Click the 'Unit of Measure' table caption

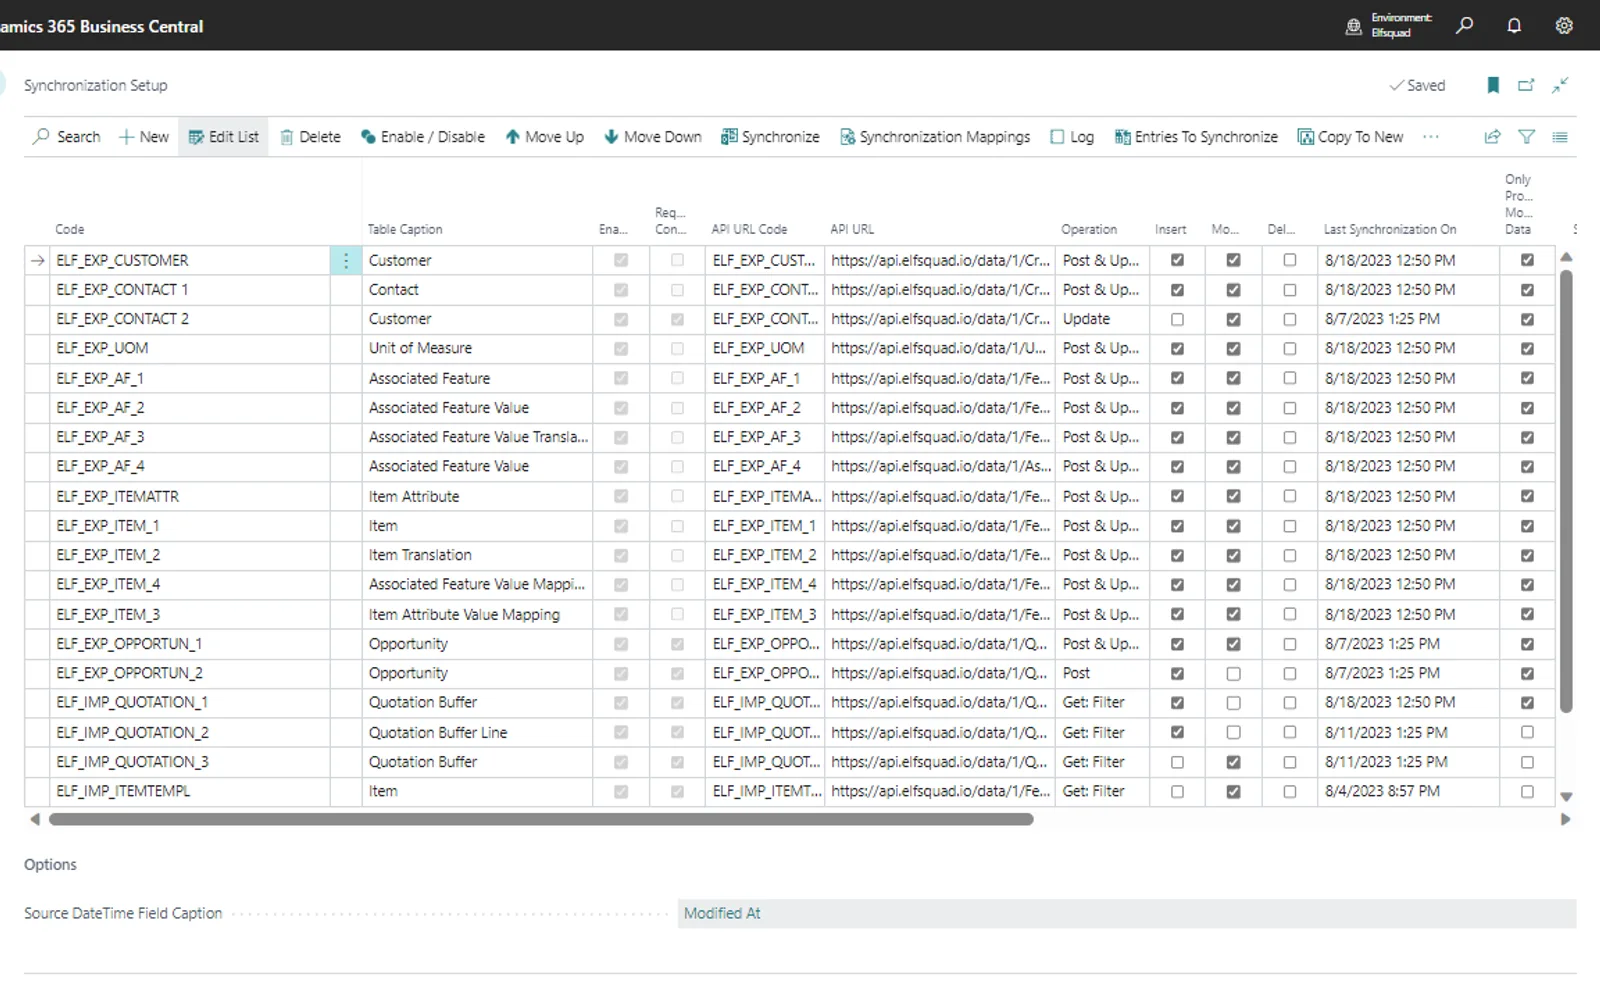(x=477, y=348)
